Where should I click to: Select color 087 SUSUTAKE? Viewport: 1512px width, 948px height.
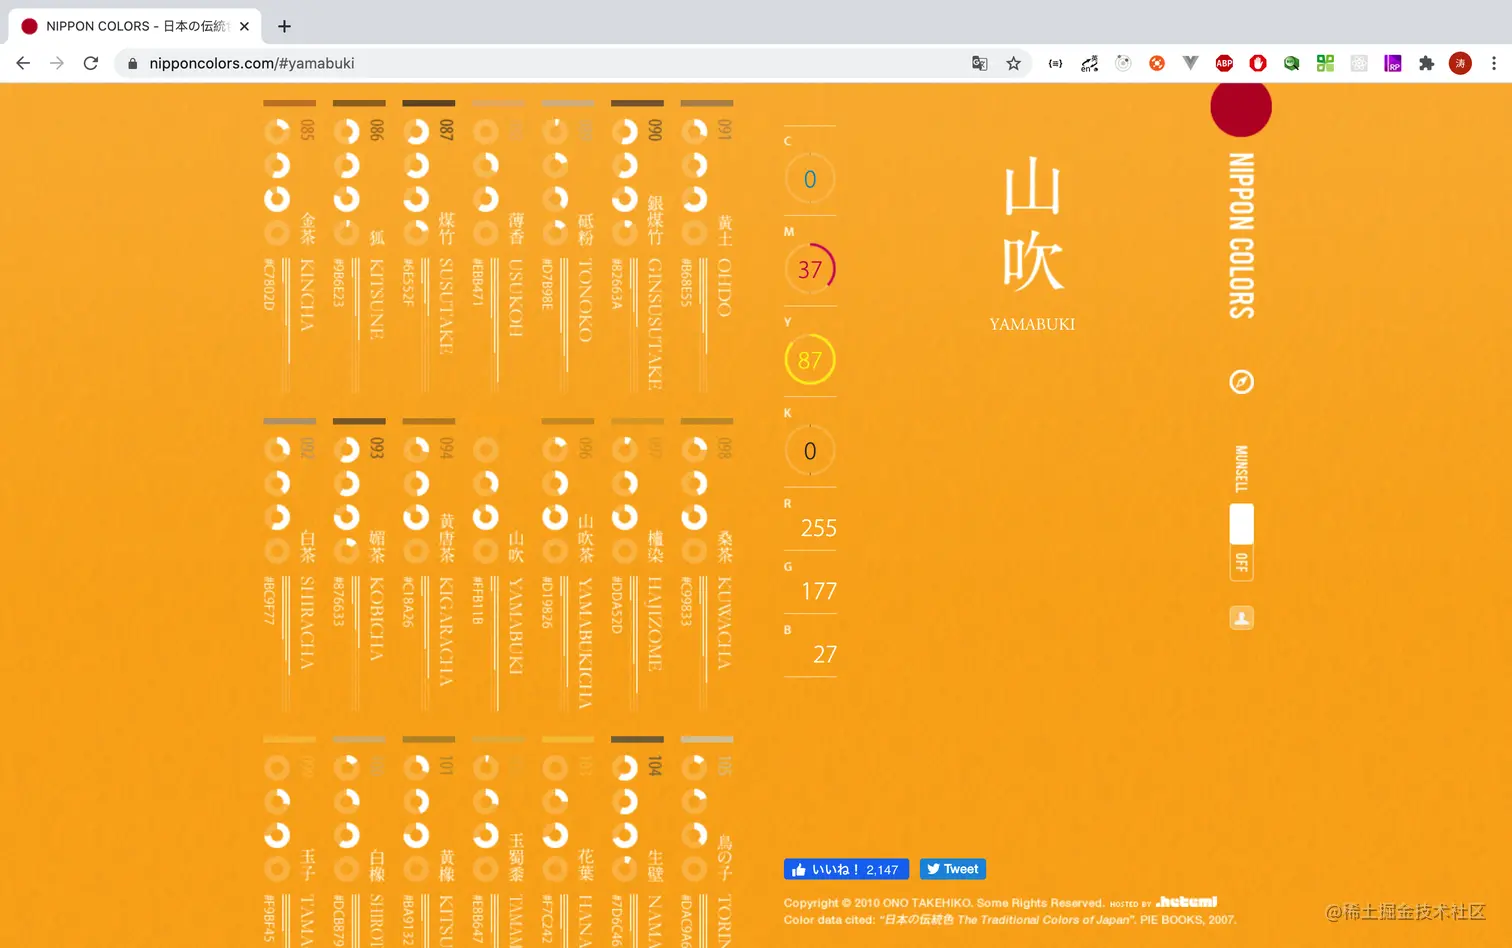(429, 245)
